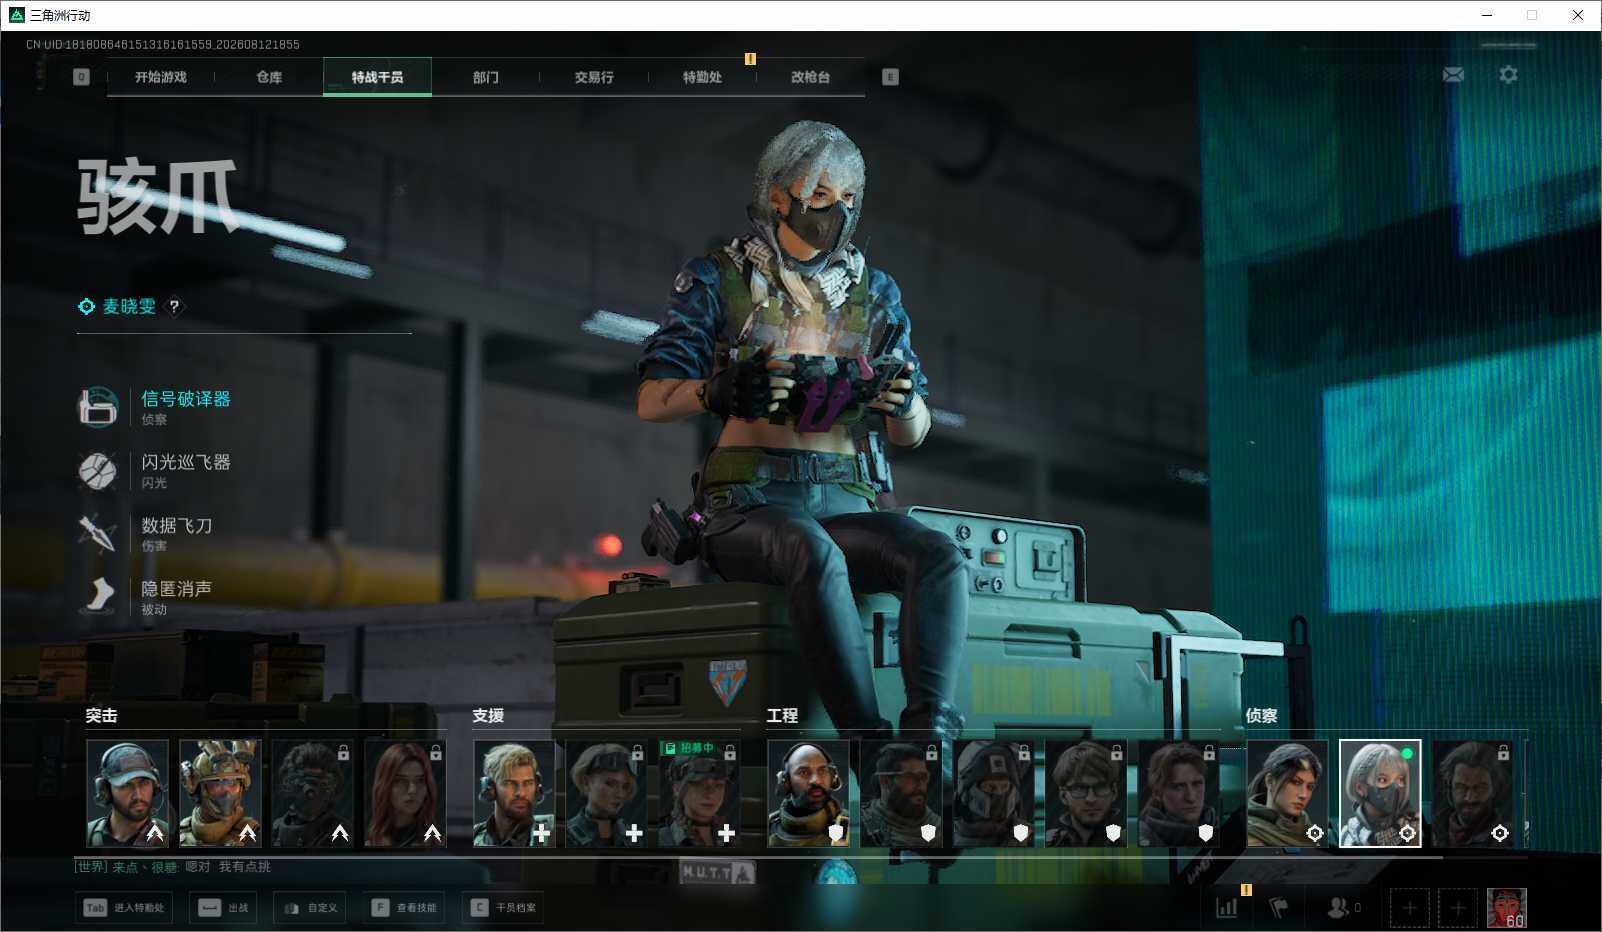The image size is (1602, 932).
Task: Open the friends list icon
Action: (1338, 908)
